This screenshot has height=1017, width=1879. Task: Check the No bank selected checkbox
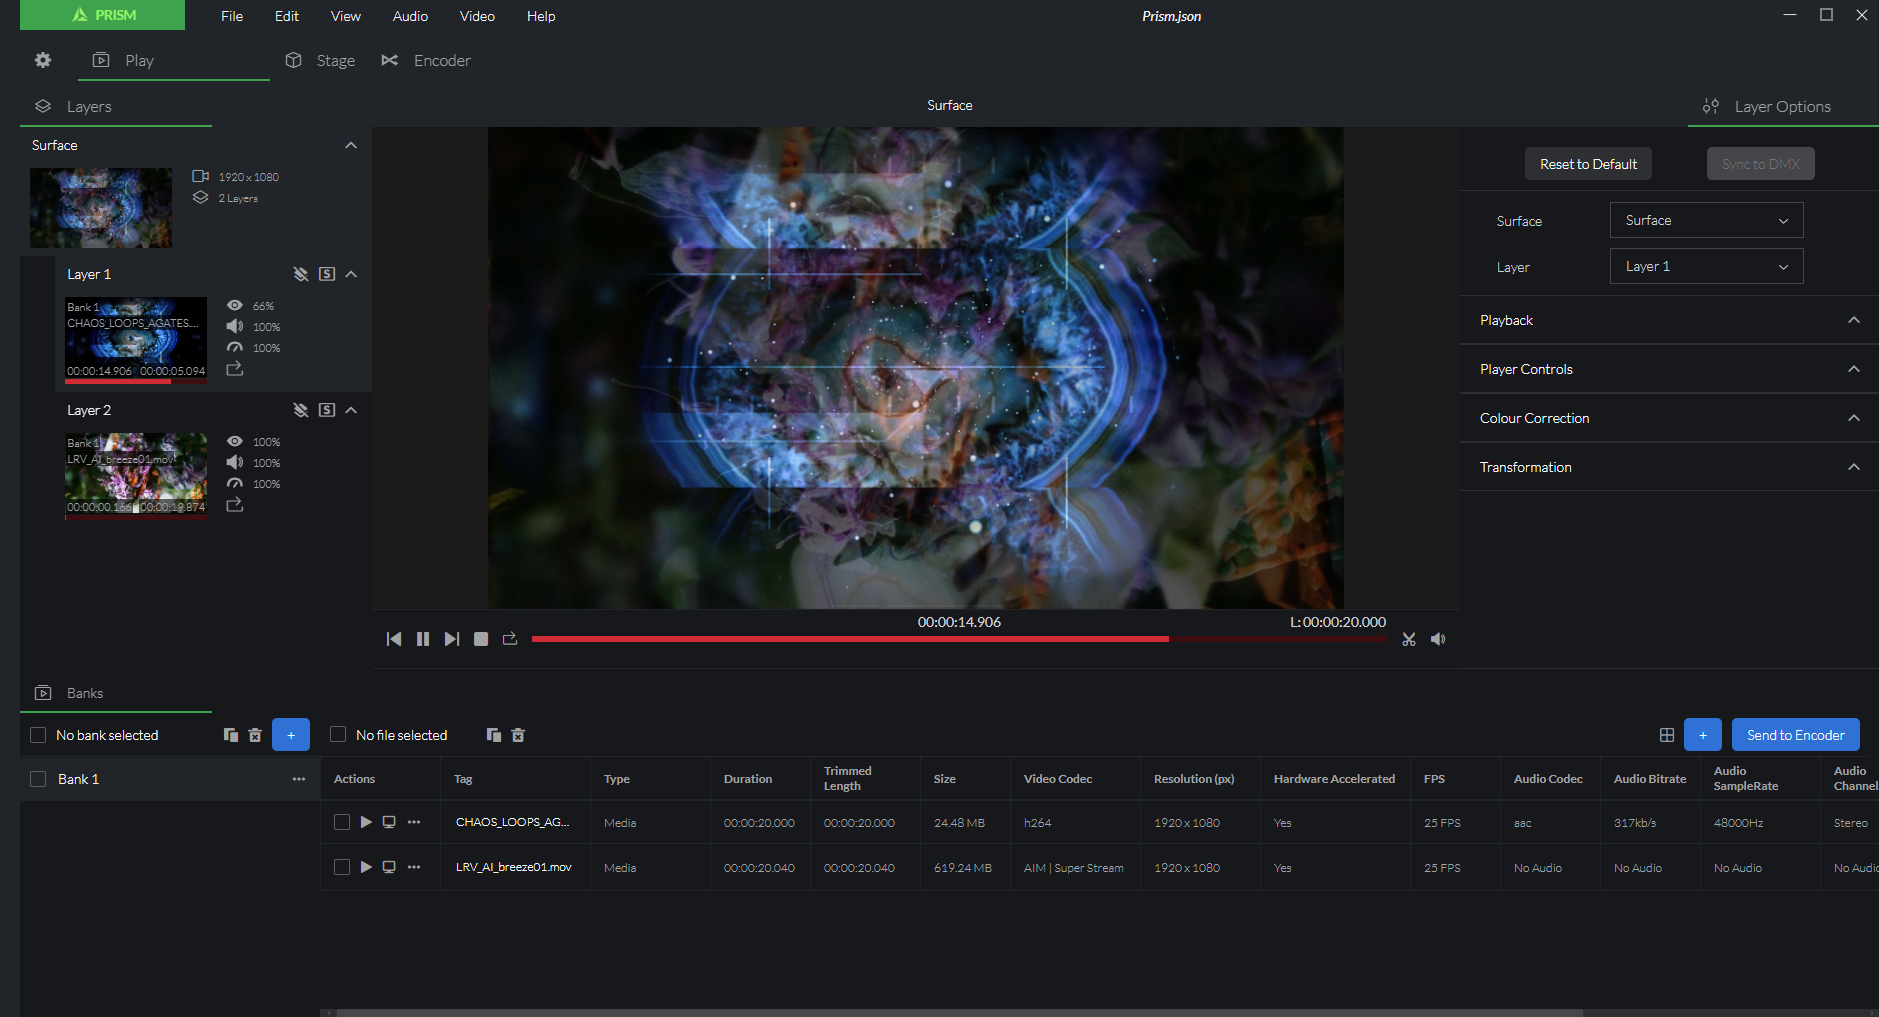pyautogui.click(x=38, y=735)
